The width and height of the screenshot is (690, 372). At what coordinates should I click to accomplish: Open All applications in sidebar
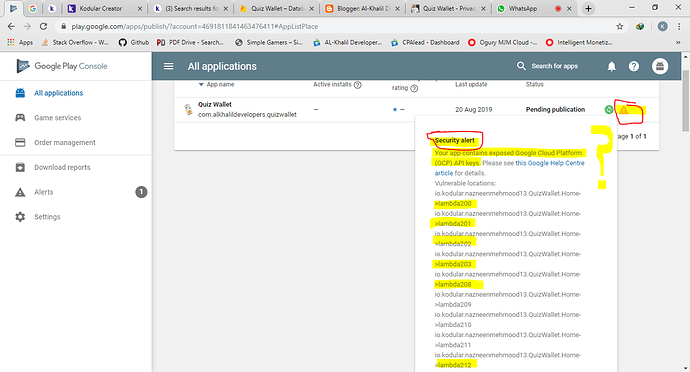point(59,93)
